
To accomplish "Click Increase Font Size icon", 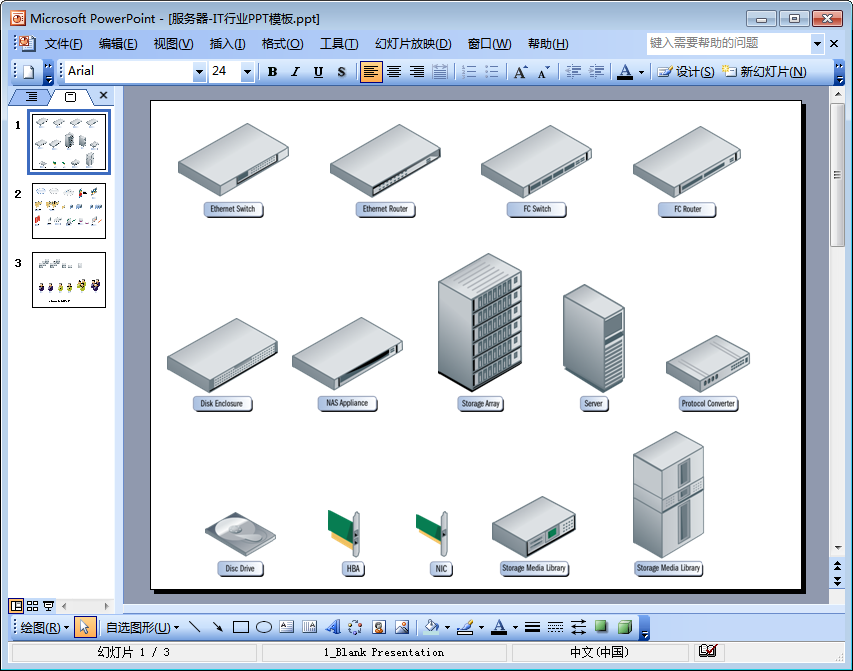I will (x=520, y=71).
